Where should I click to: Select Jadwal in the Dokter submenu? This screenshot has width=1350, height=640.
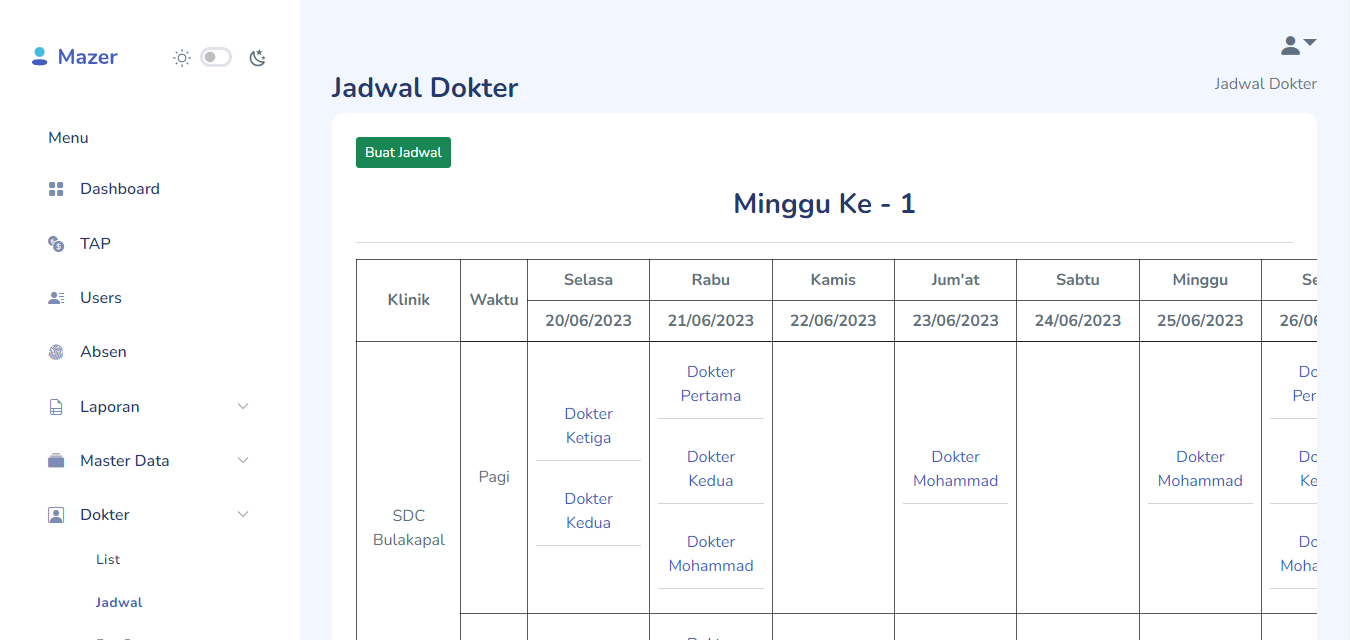[119, 603]
